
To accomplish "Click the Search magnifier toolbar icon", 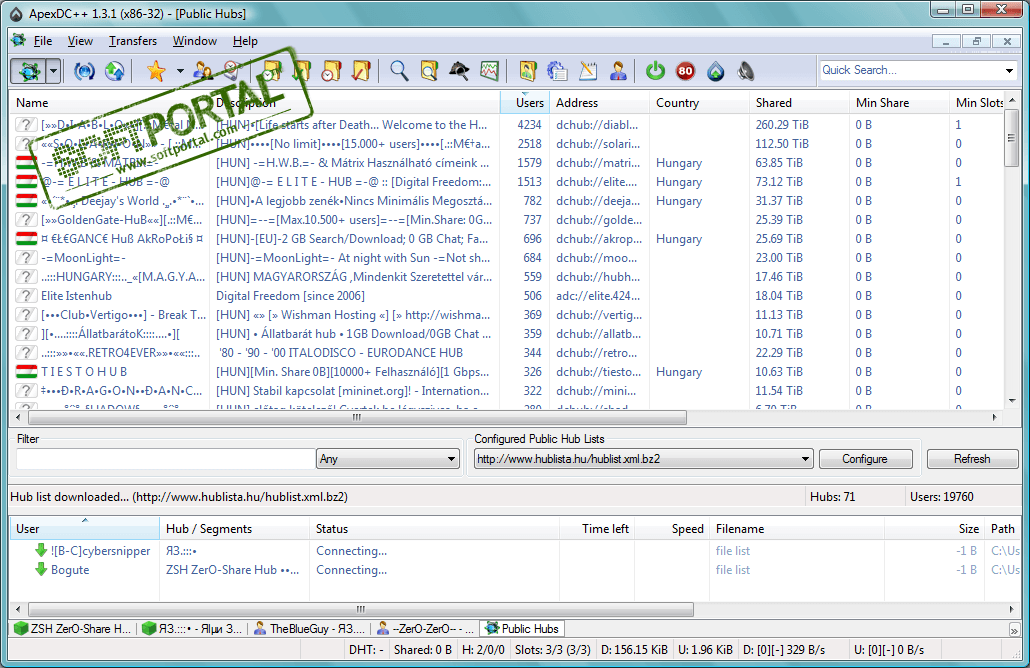I will tap(399, 71).
